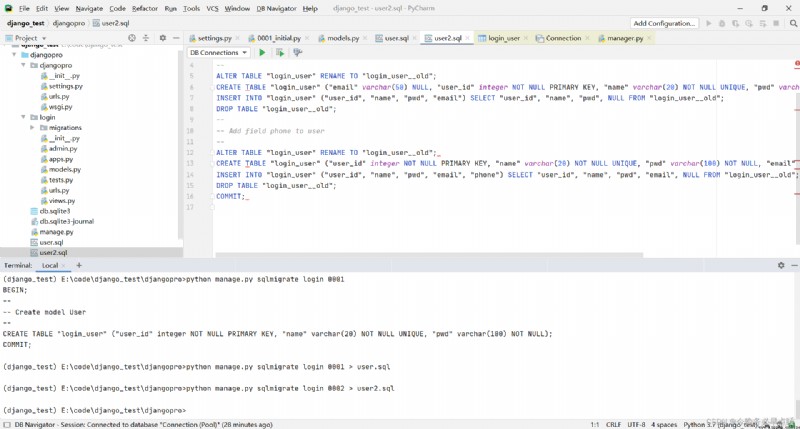Screen dimensions: 800x429
Task: Click user2.sql breadcrumb in navigation bar
Action: tap(111, 23)
